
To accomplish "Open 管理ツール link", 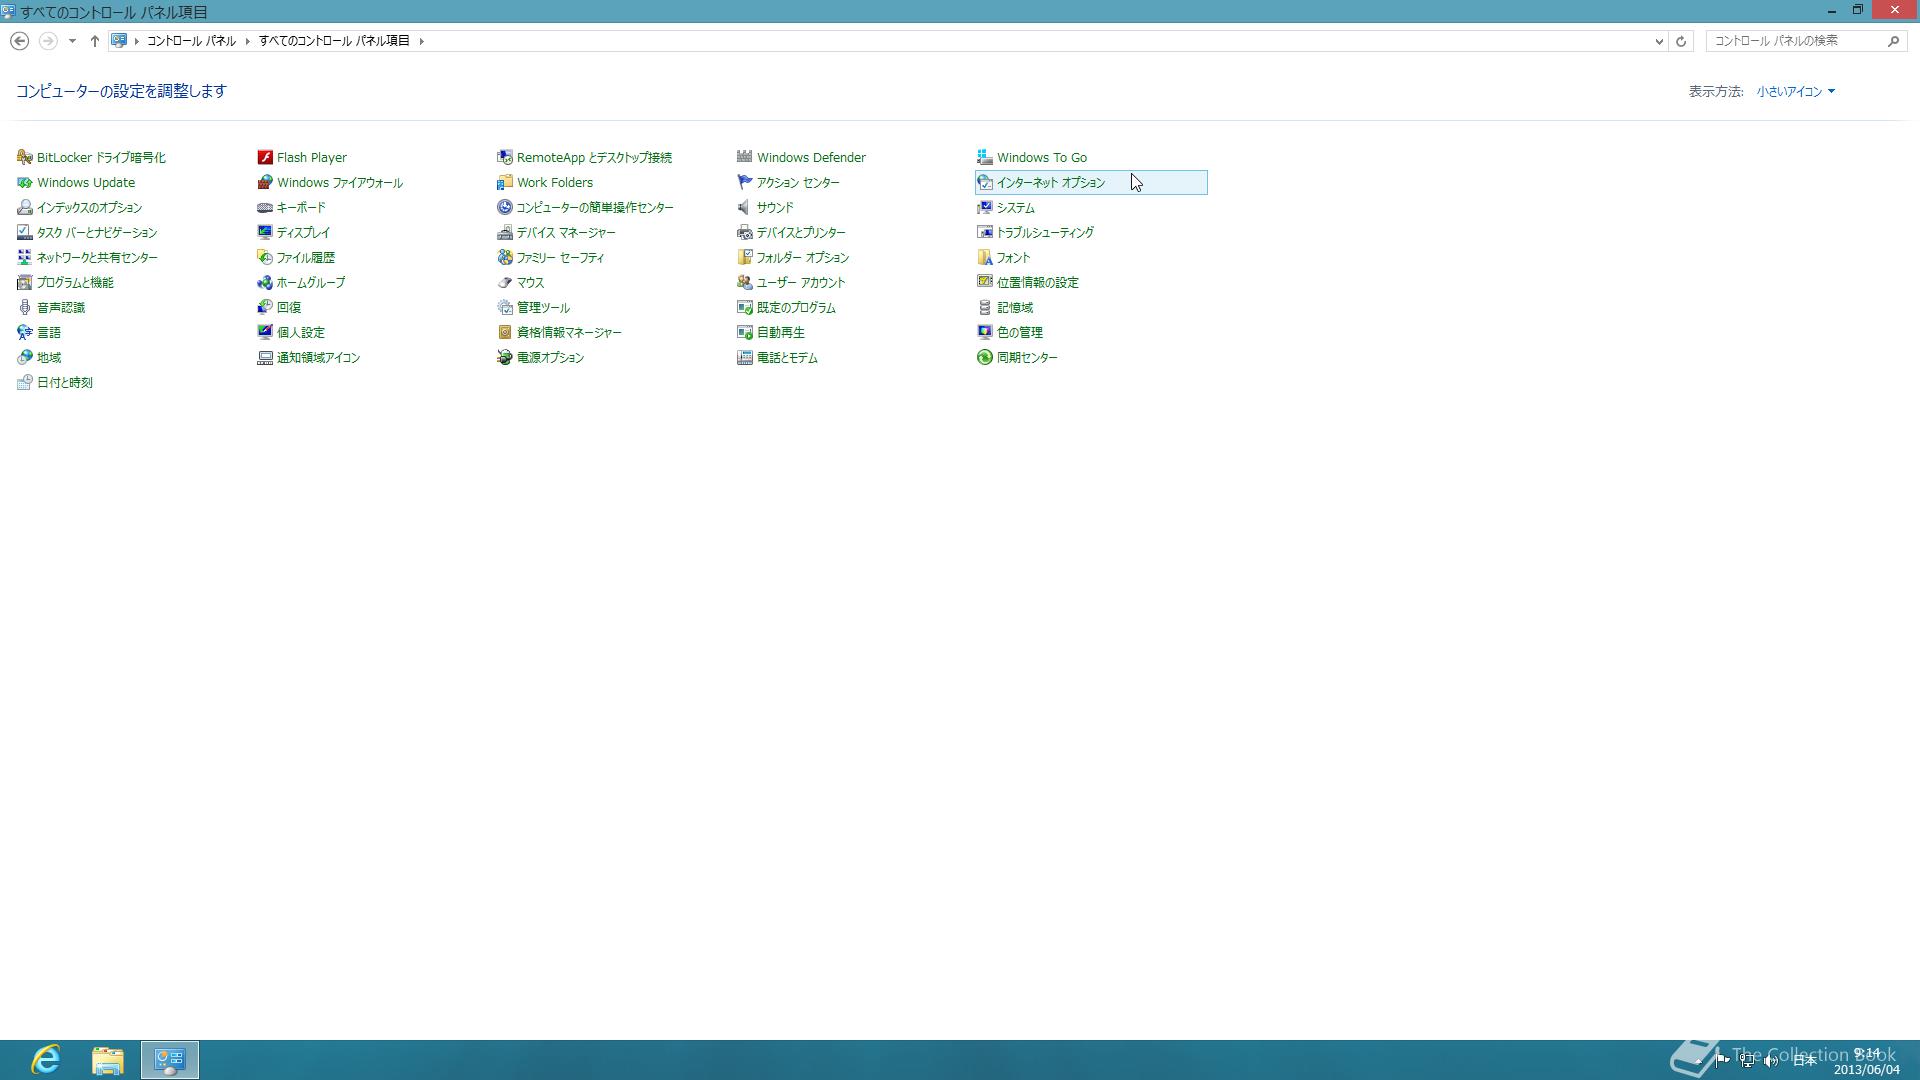I will pos(543,307).
